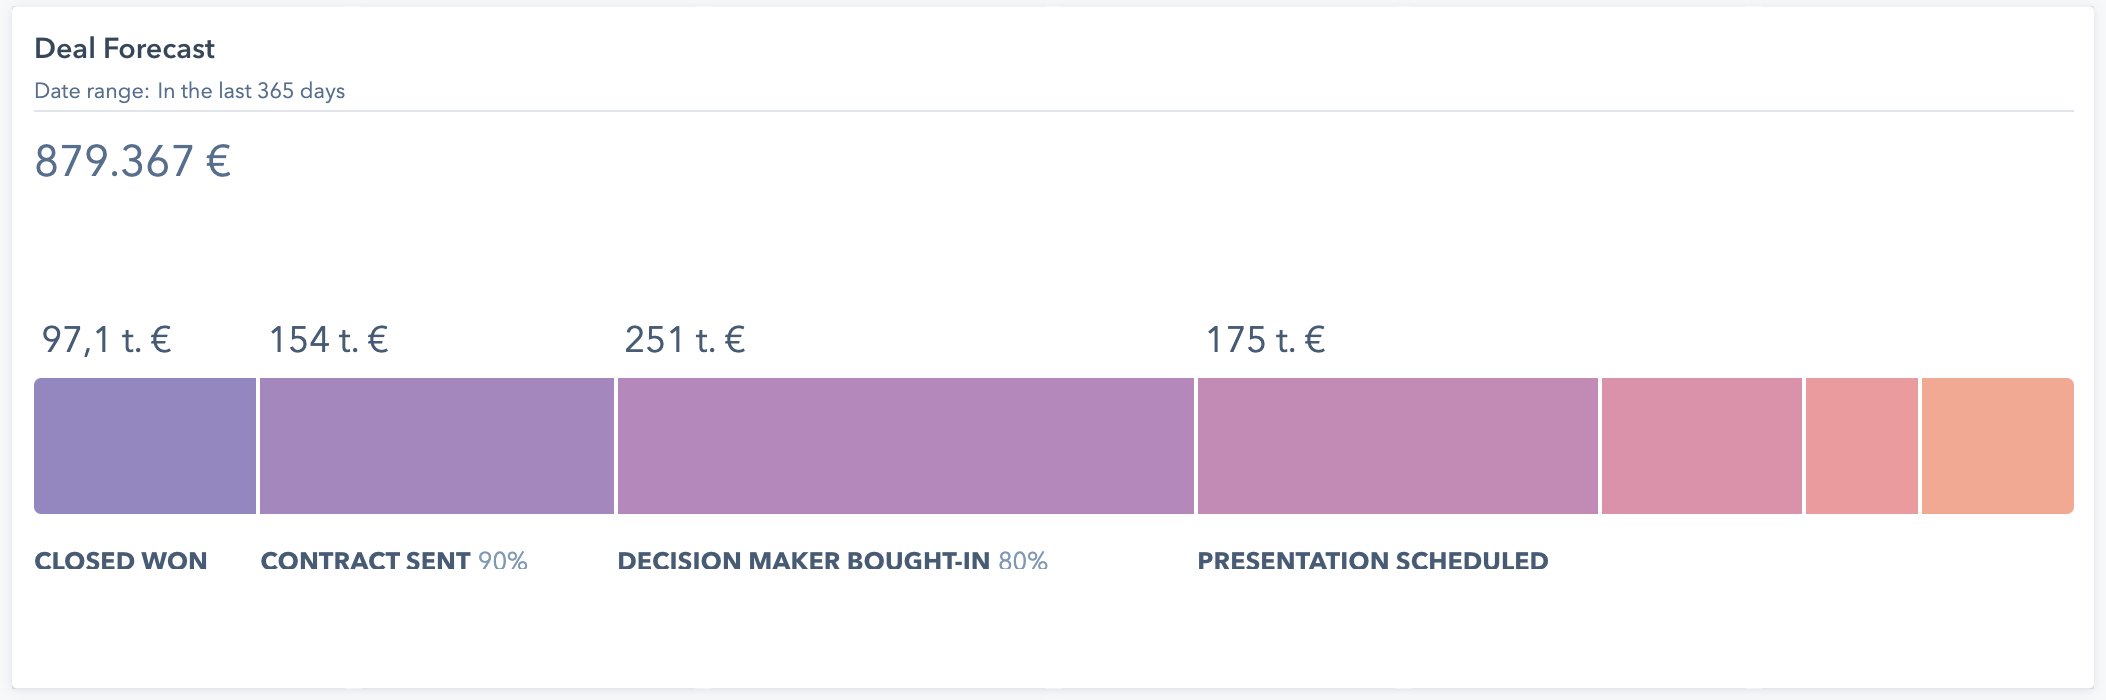Click the Decision Maker Bought-In bar segment

pyautogui.click(x=906, y=446)
